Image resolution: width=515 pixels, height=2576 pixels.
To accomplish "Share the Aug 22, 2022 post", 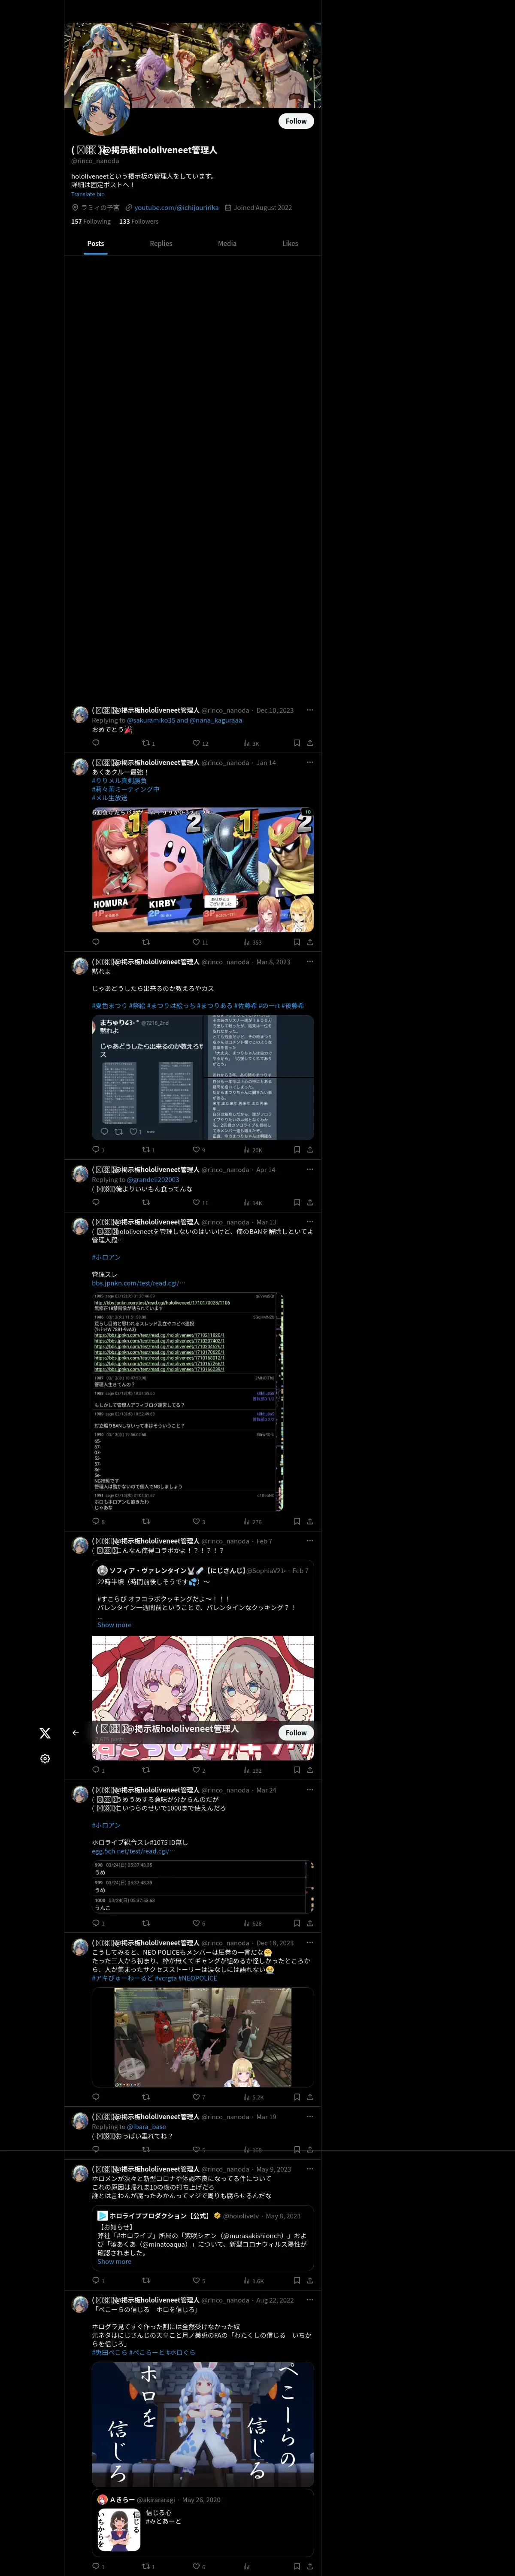I will tap(310, 2566).
